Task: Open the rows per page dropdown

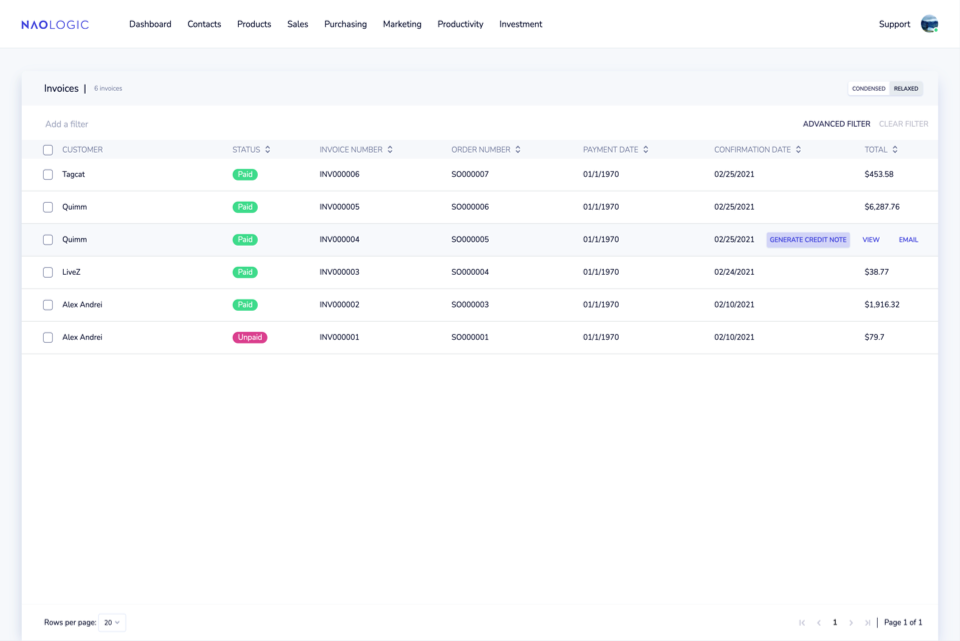Action: pos(112,622)
